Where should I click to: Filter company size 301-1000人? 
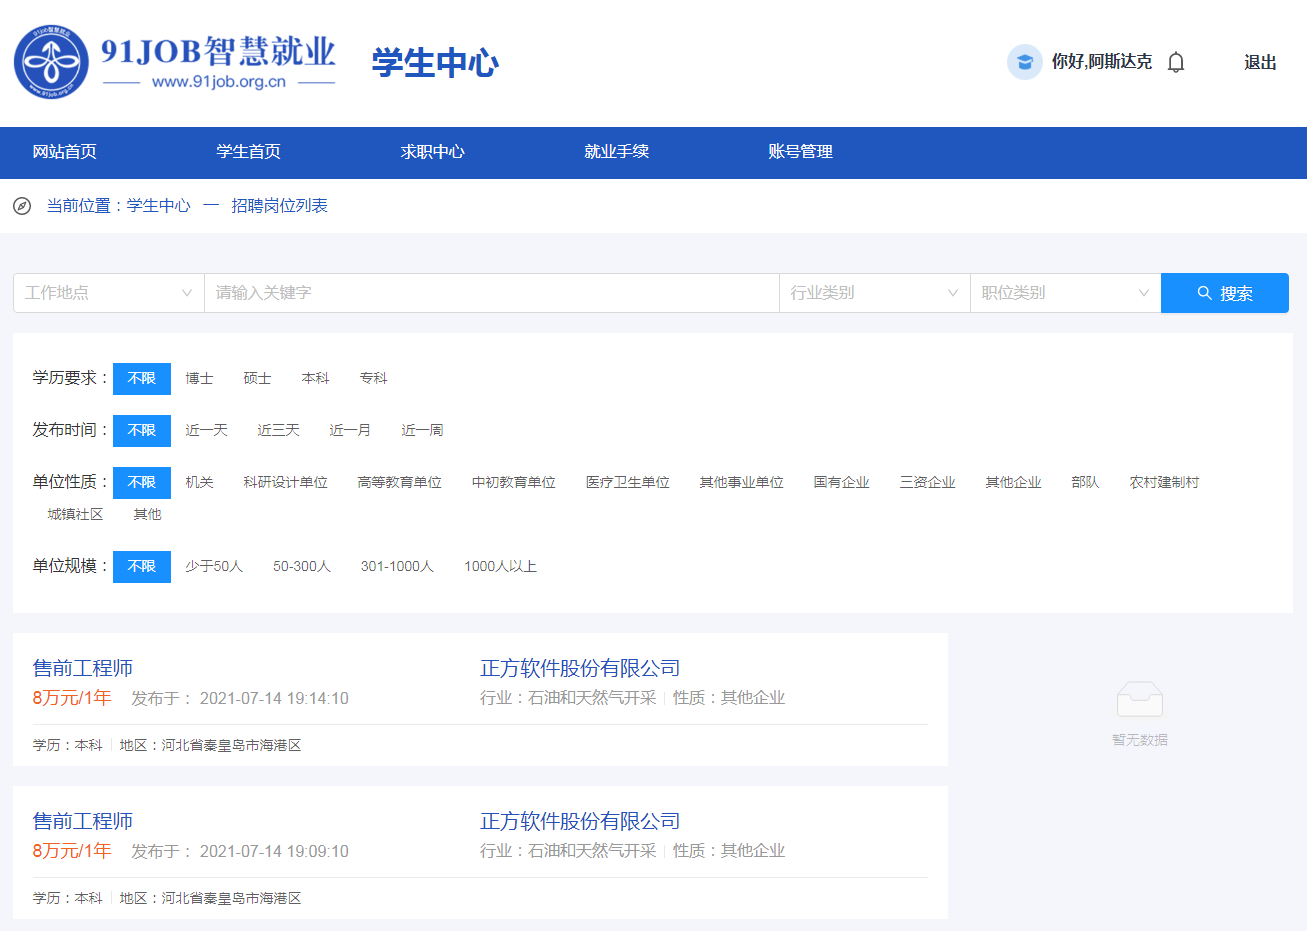pos(397,567)
